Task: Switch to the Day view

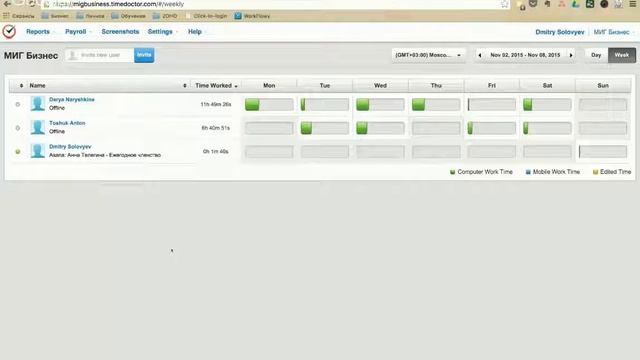Action: [596, 55]
